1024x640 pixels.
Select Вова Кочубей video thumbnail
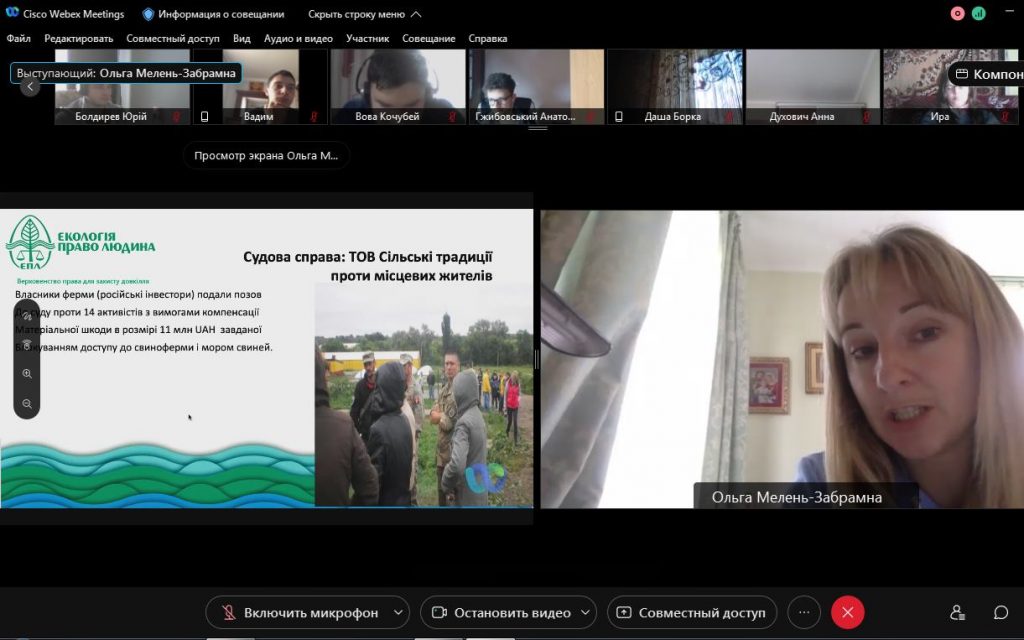398,87
